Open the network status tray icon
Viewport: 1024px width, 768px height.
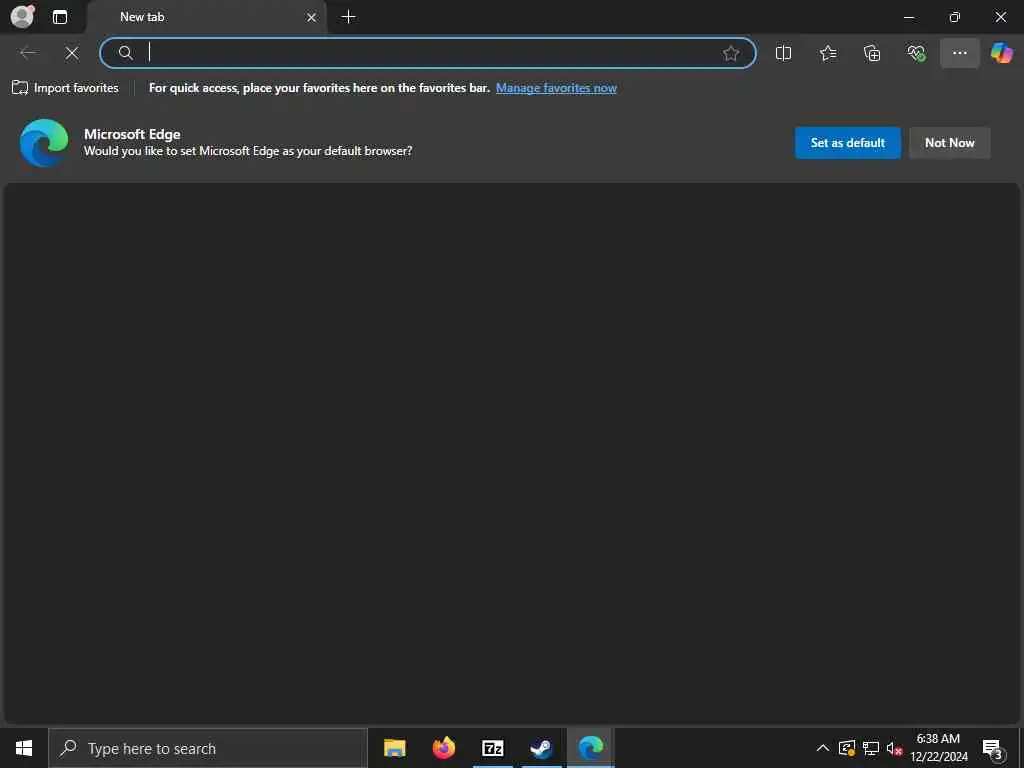tap(871, 748)
